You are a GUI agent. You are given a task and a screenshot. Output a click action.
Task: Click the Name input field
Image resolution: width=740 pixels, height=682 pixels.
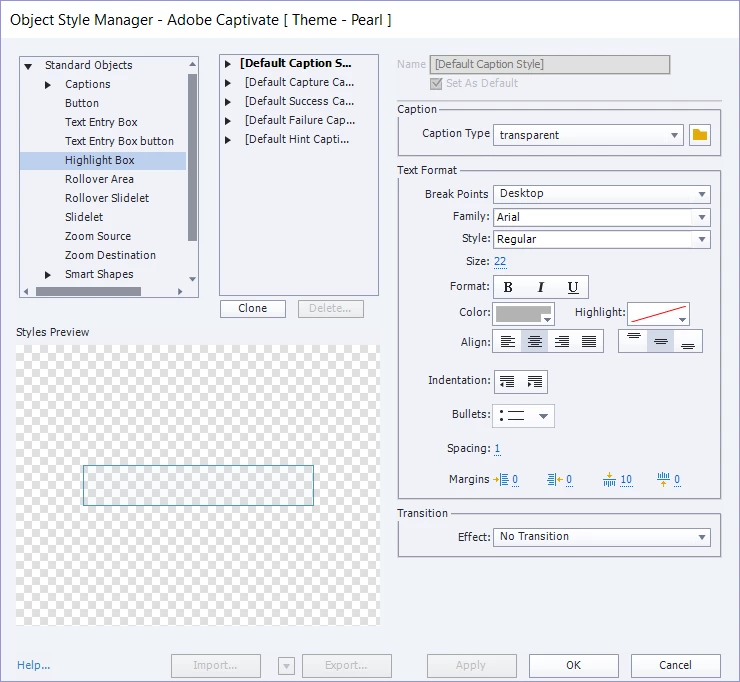[549, 65]
